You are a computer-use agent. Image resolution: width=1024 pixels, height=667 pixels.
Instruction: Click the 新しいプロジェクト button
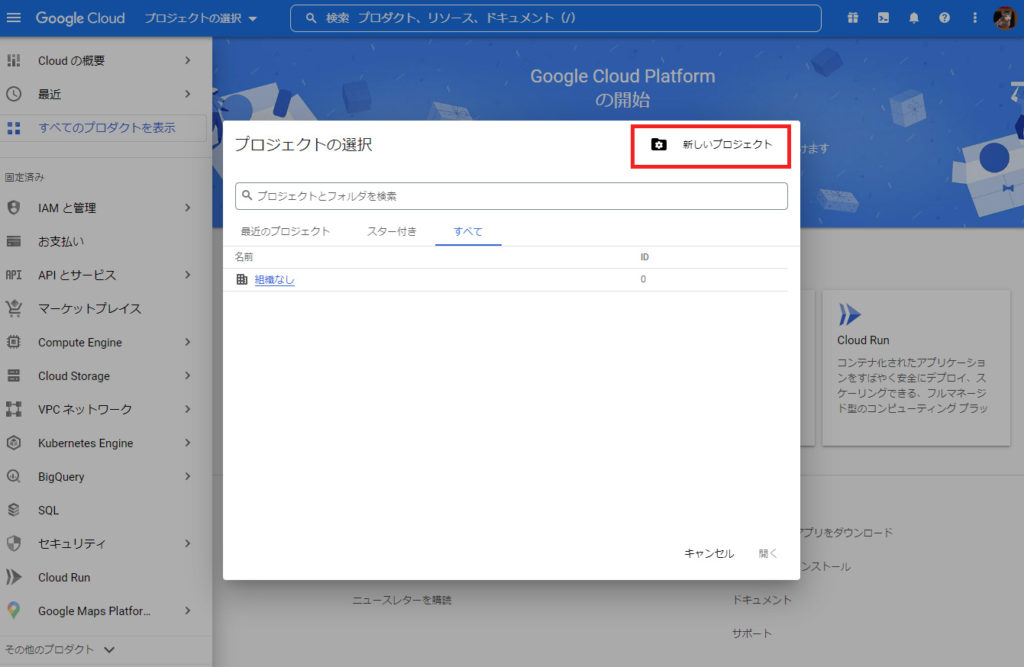tap(711, 145)
